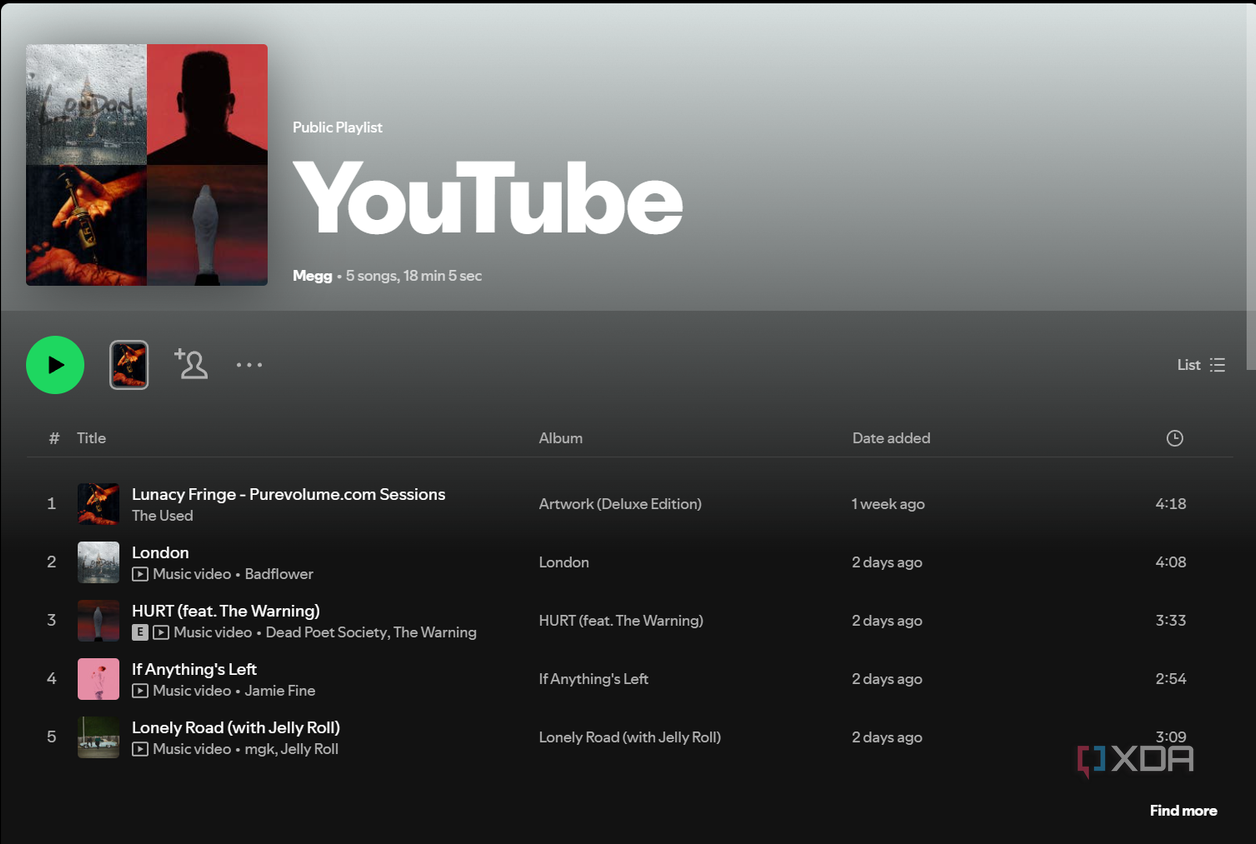Click the 1 week ago date cell

[x=888, y=504]
